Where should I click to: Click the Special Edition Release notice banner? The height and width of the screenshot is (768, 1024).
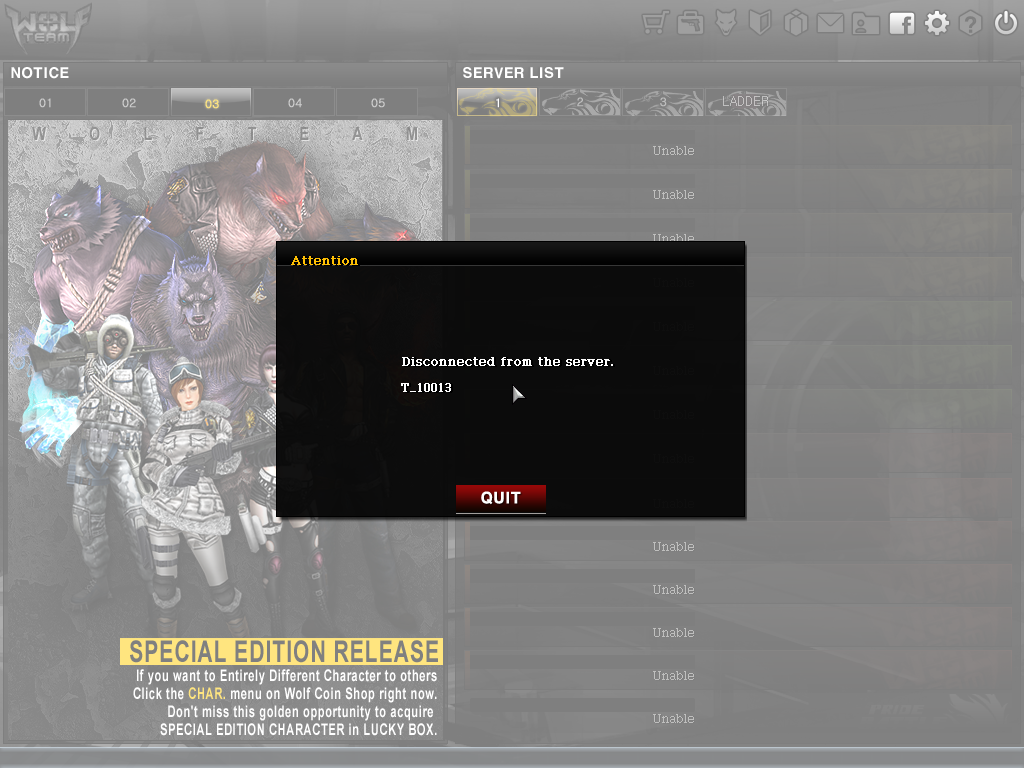point(281,651)
